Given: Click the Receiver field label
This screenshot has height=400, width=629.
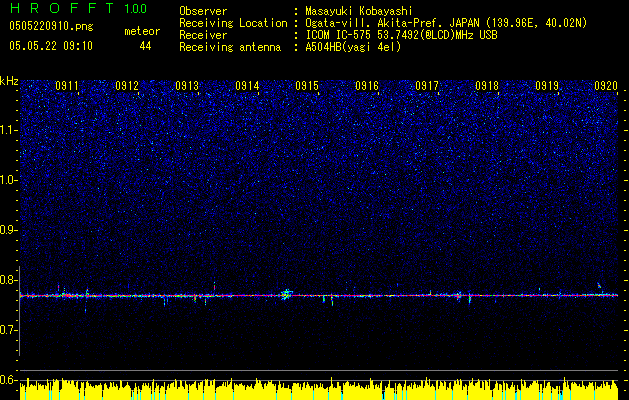Looking at the screenshot, I should [203, 35].
